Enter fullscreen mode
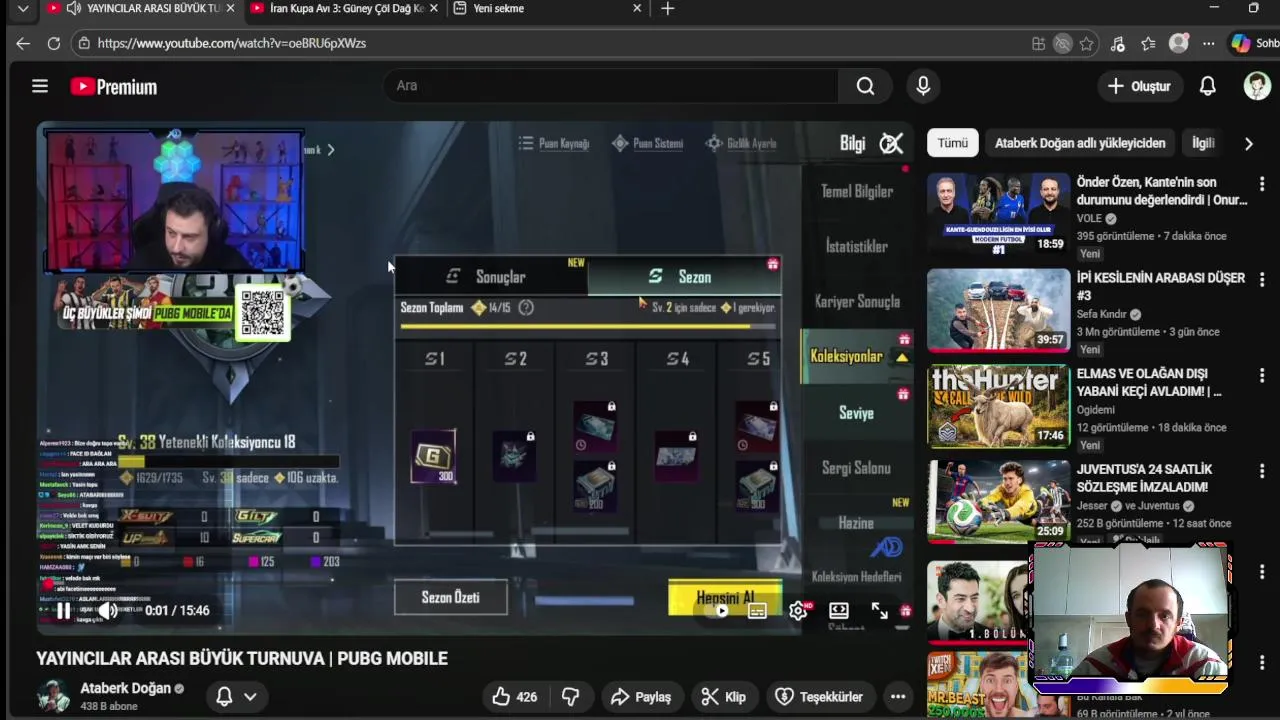1280x720 pixels. coord(879,610)
